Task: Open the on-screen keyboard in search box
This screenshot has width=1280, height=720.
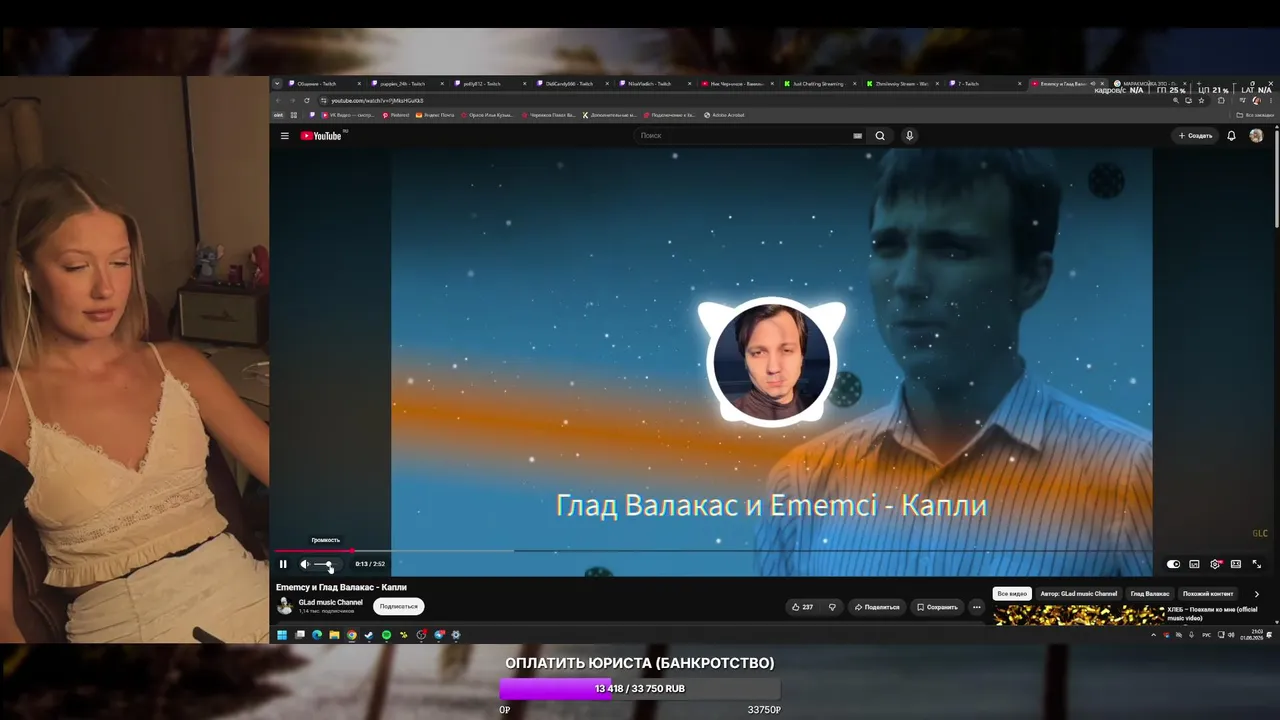Action: coord(857,136)
